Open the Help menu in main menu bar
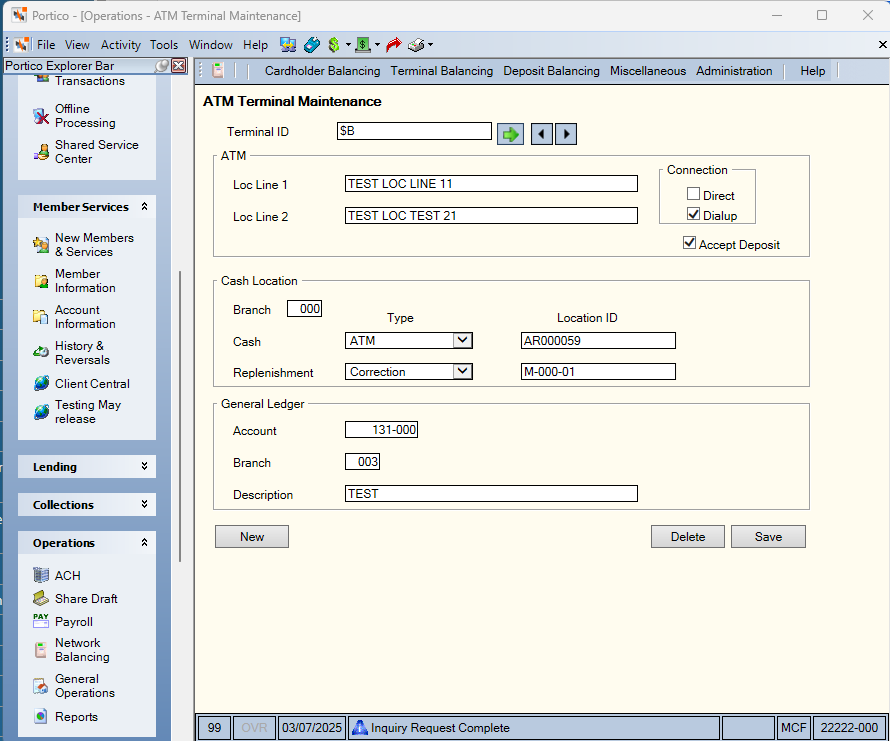This screenshot has width=890, height=741. pyautogui.click(x=255, y=45)
